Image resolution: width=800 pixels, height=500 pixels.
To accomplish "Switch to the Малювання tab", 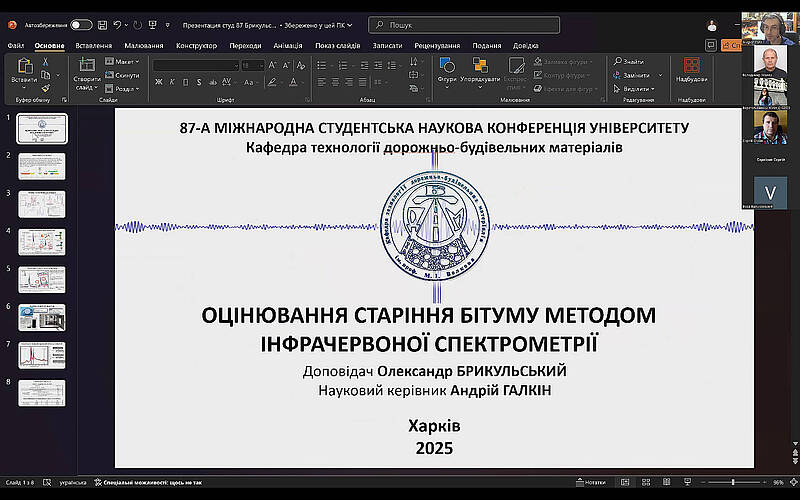I will tap(144, 45).
